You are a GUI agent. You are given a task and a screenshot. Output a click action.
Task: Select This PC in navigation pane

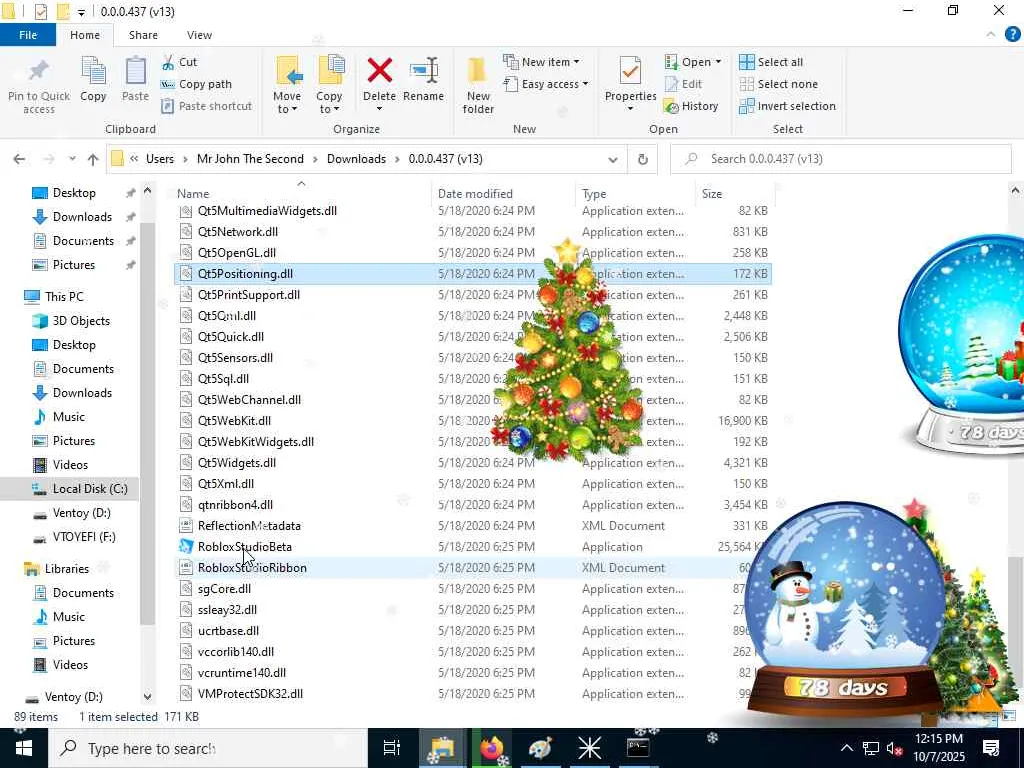(64, 296)
